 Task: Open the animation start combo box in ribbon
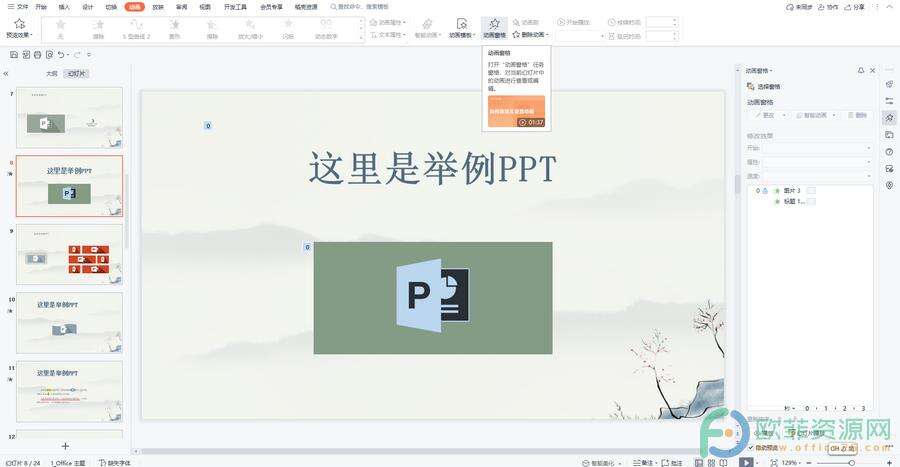pyautogui.click(x=580, y=36)
